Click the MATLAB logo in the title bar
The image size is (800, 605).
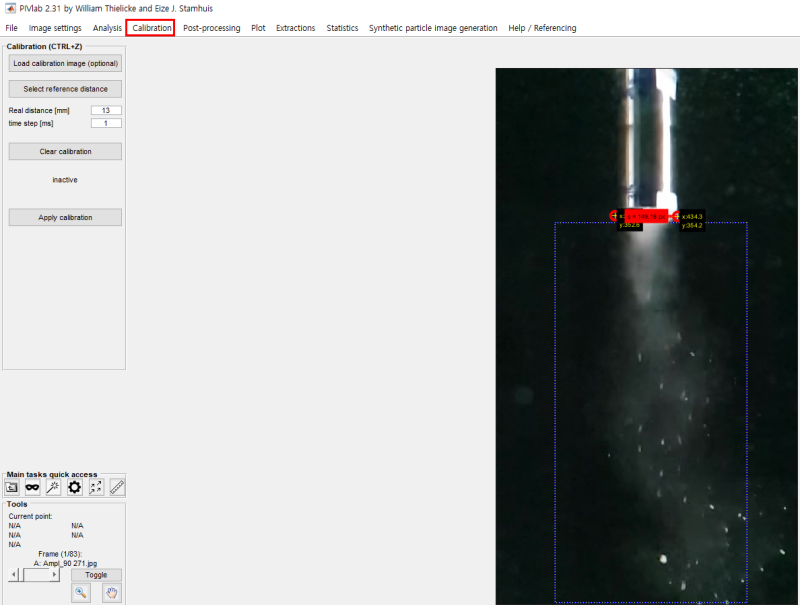(10, 8)
